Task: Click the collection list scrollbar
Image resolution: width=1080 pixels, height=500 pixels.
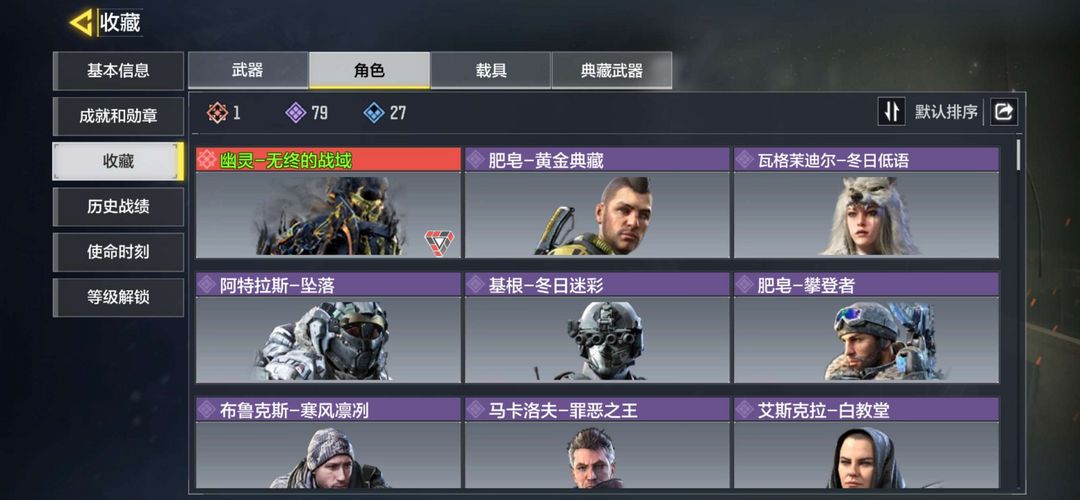Action: point(1019,155)
